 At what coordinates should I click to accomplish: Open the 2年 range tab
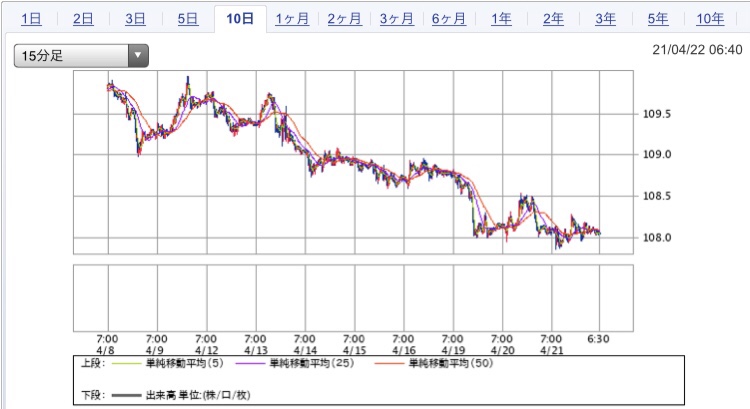click(553, 19)
